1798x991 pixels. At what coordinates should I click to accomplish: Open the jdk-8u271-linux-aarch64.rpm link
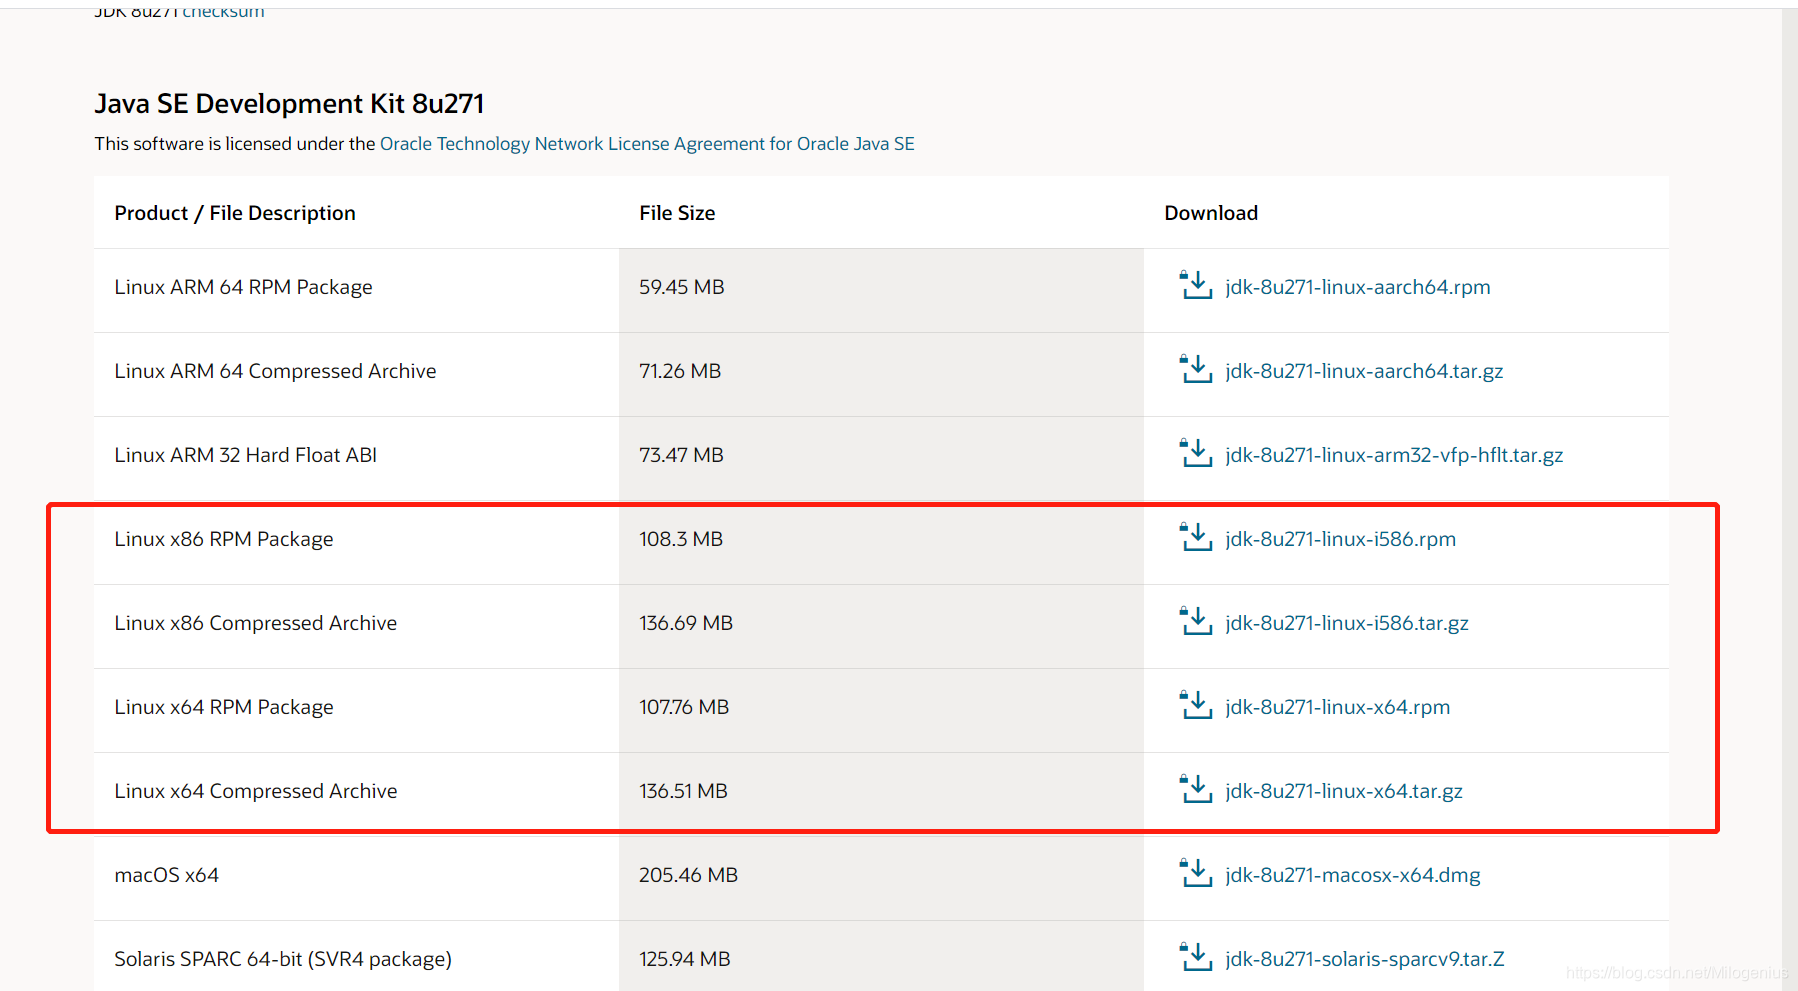point(1357,287)
